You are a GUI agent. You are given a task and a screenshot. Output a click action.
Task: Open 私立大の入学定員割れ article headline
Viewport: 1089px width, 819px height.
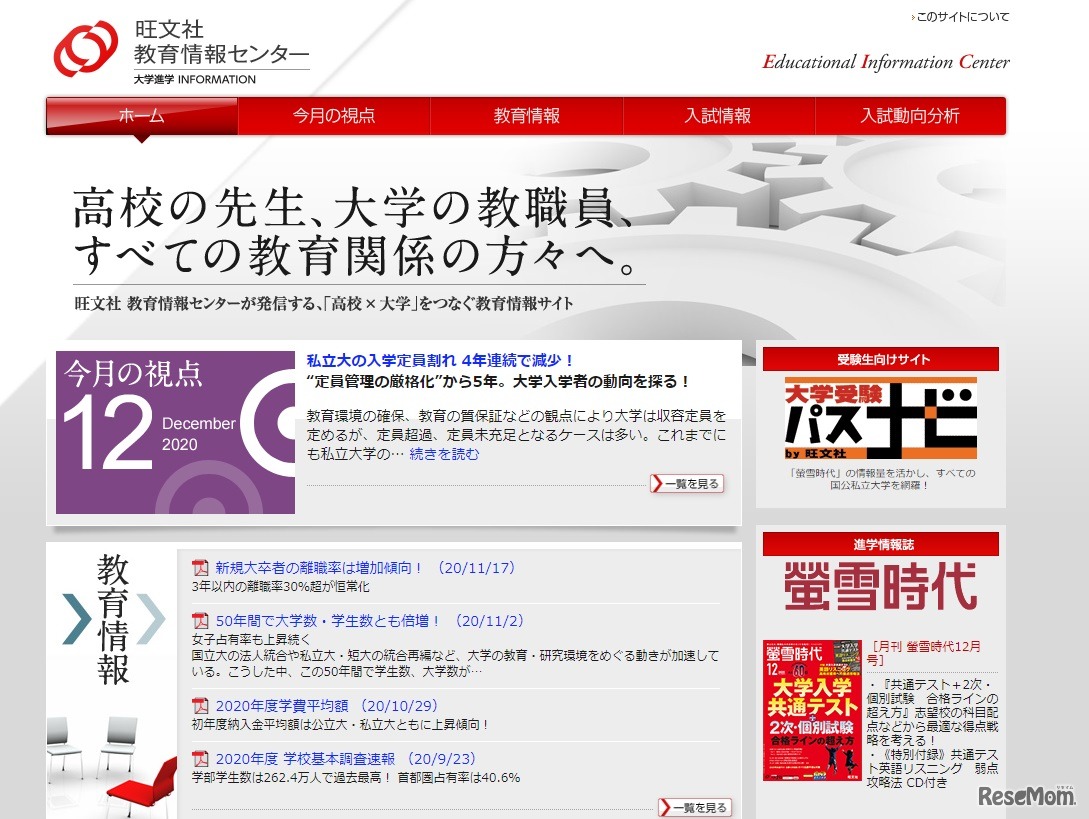click(440, 361)
